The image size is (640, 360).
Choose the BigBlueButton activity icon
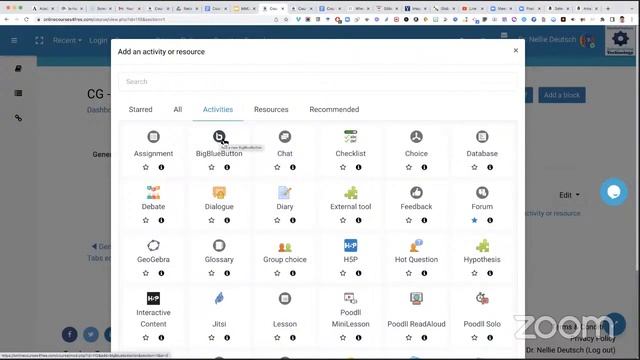(x=219, y=137)
